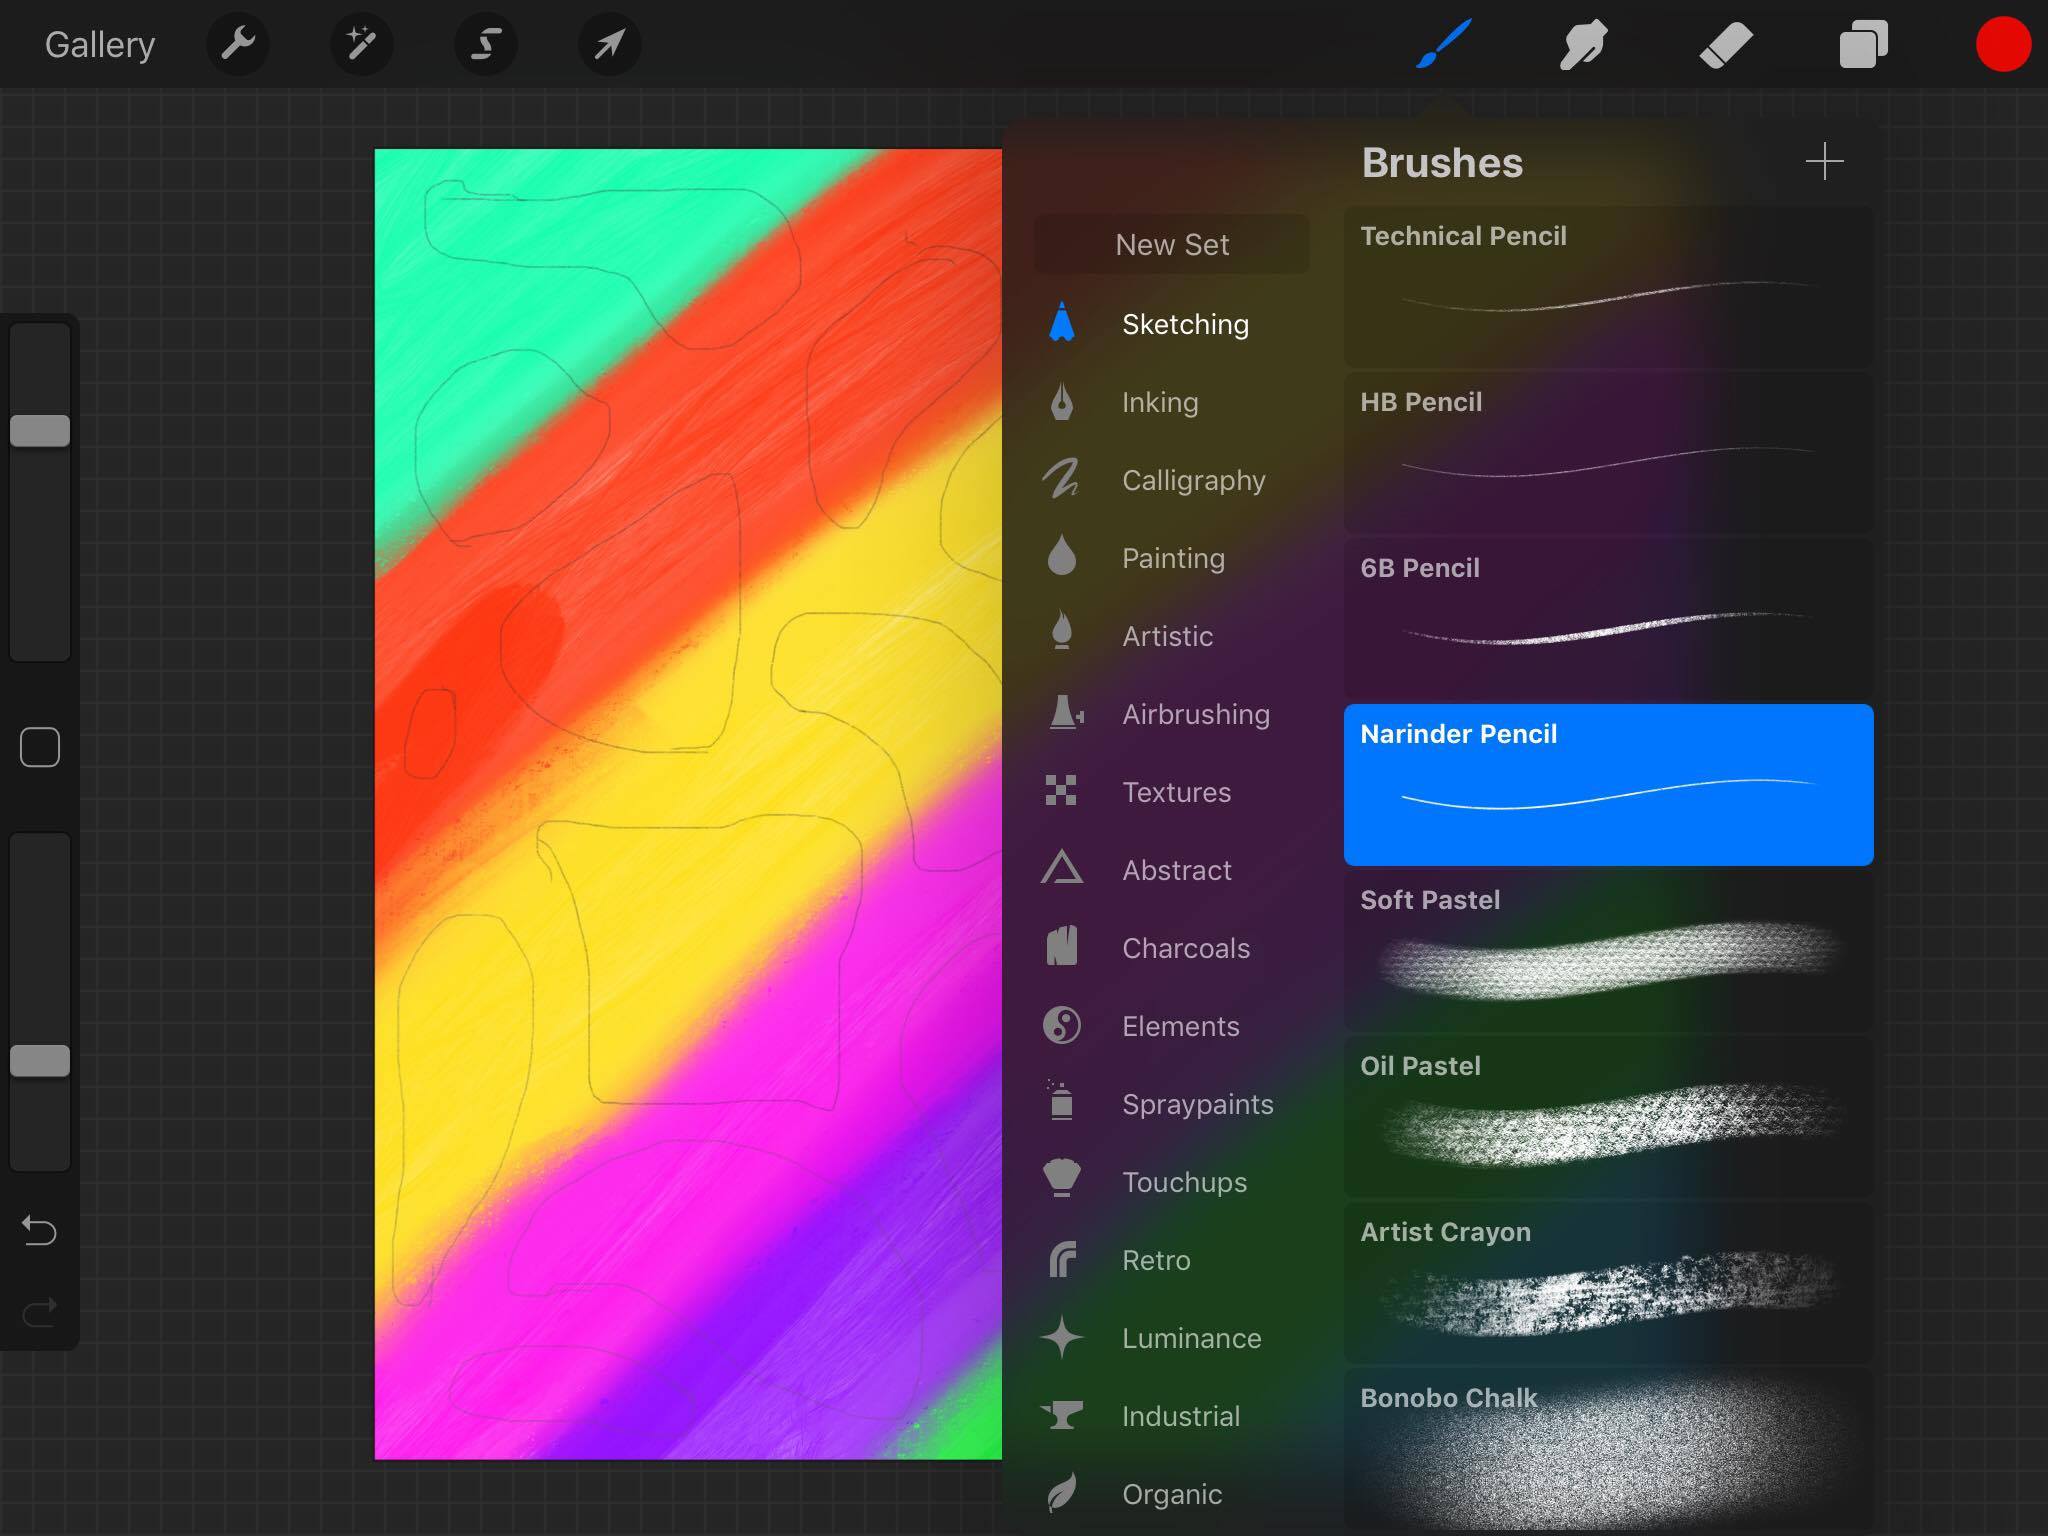
Task: Click the Calligraphy stroke icon
Action: (x=1061, y=478)
